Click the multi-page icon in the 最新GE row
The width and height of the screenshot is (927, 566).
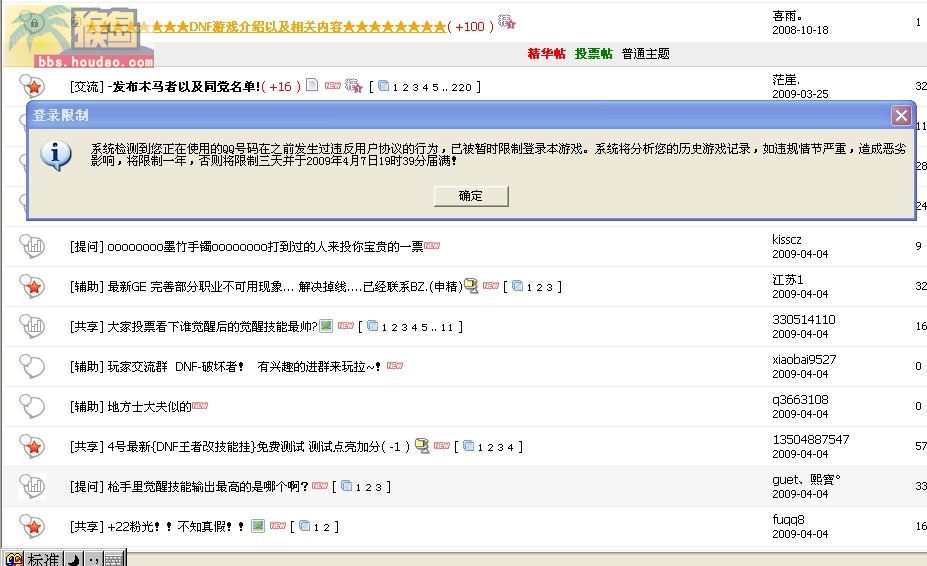coord(517,286)
